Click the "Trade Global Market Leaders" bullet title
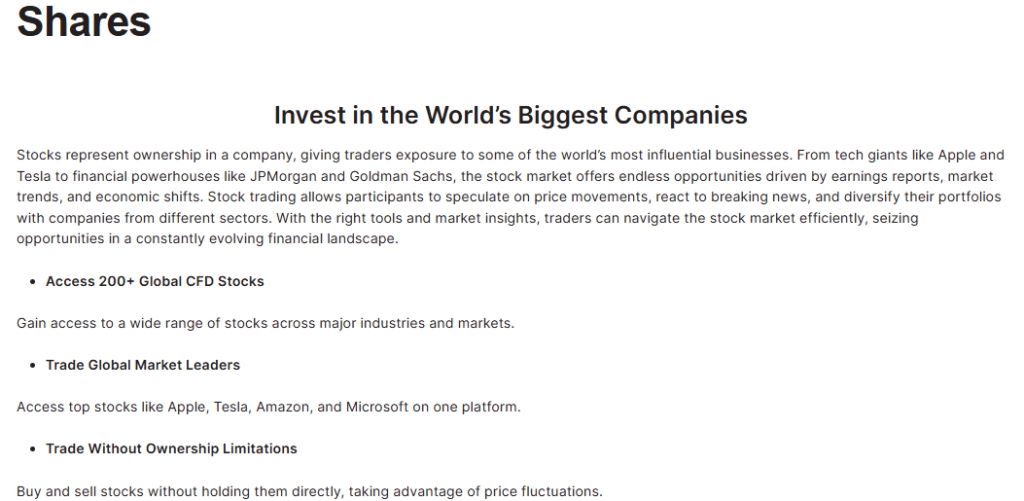The image size is (1024, 501). tap(143, 365)
